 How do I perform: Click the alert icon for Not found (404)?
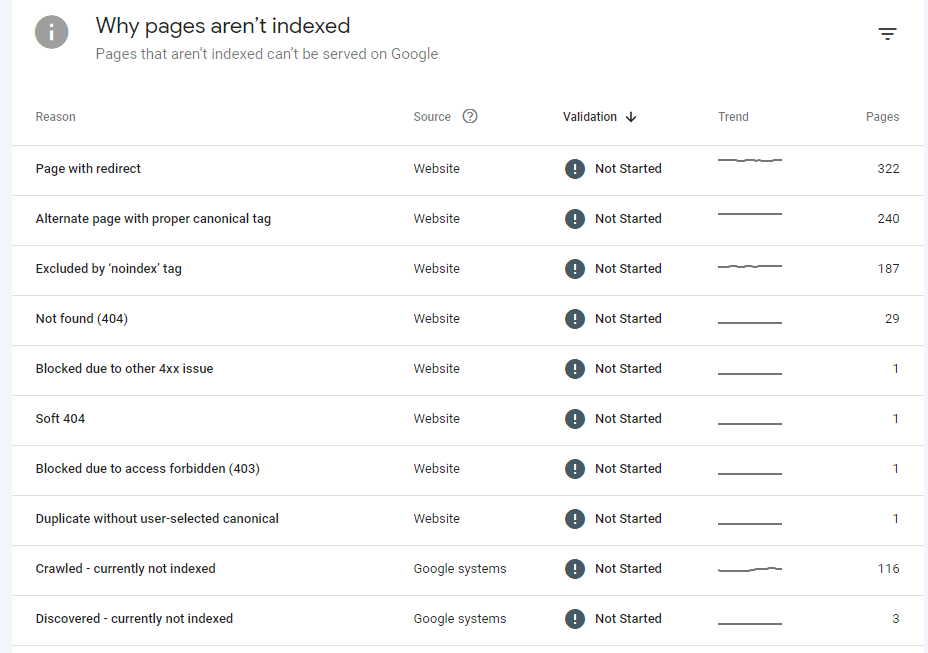pyautogui.click(x=574, y=319)
